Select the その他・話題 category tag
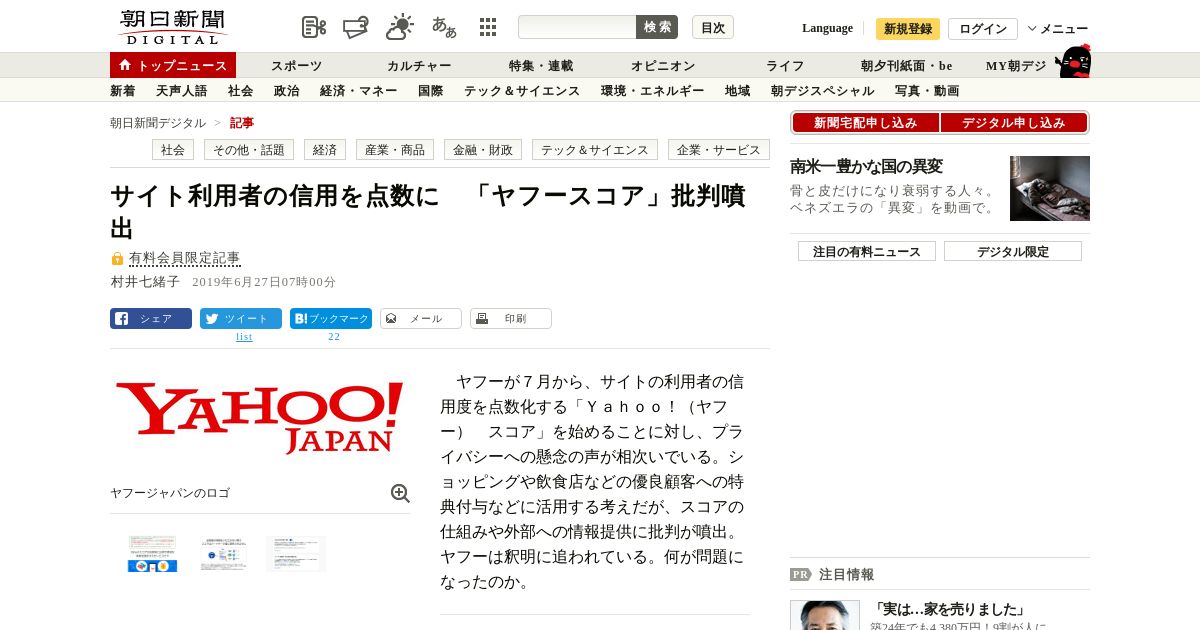This screenshot has width=1200, height=630. coord(249,149)
